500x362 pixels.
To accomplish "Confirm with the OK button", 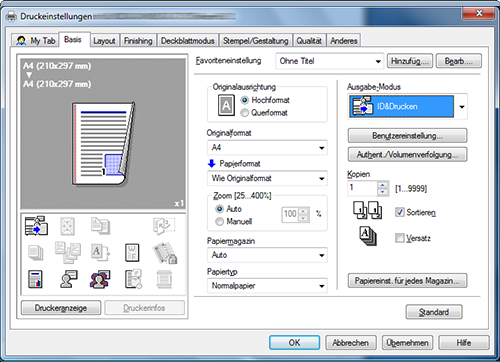I will pyautogui.click(x=294, y=343).
